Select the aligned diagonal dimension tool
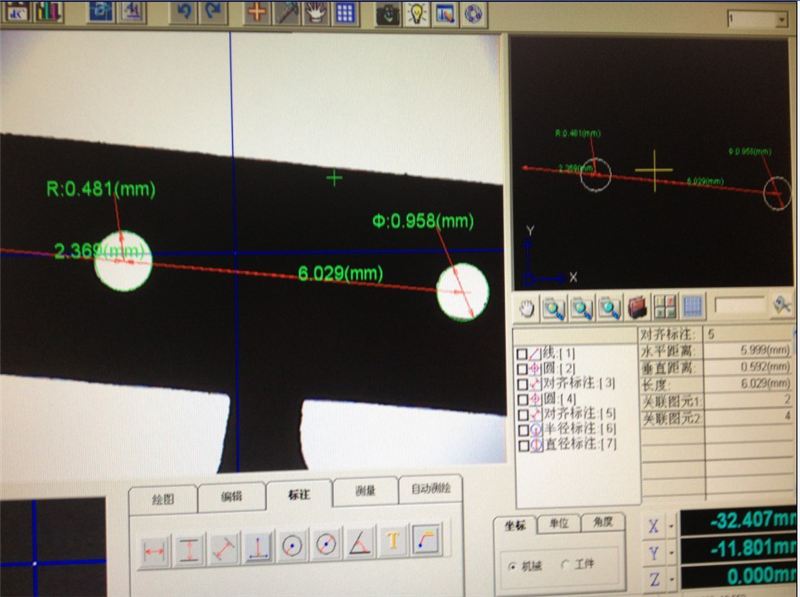Viewport: 800px width, 597px height. (x=223, y=549)
